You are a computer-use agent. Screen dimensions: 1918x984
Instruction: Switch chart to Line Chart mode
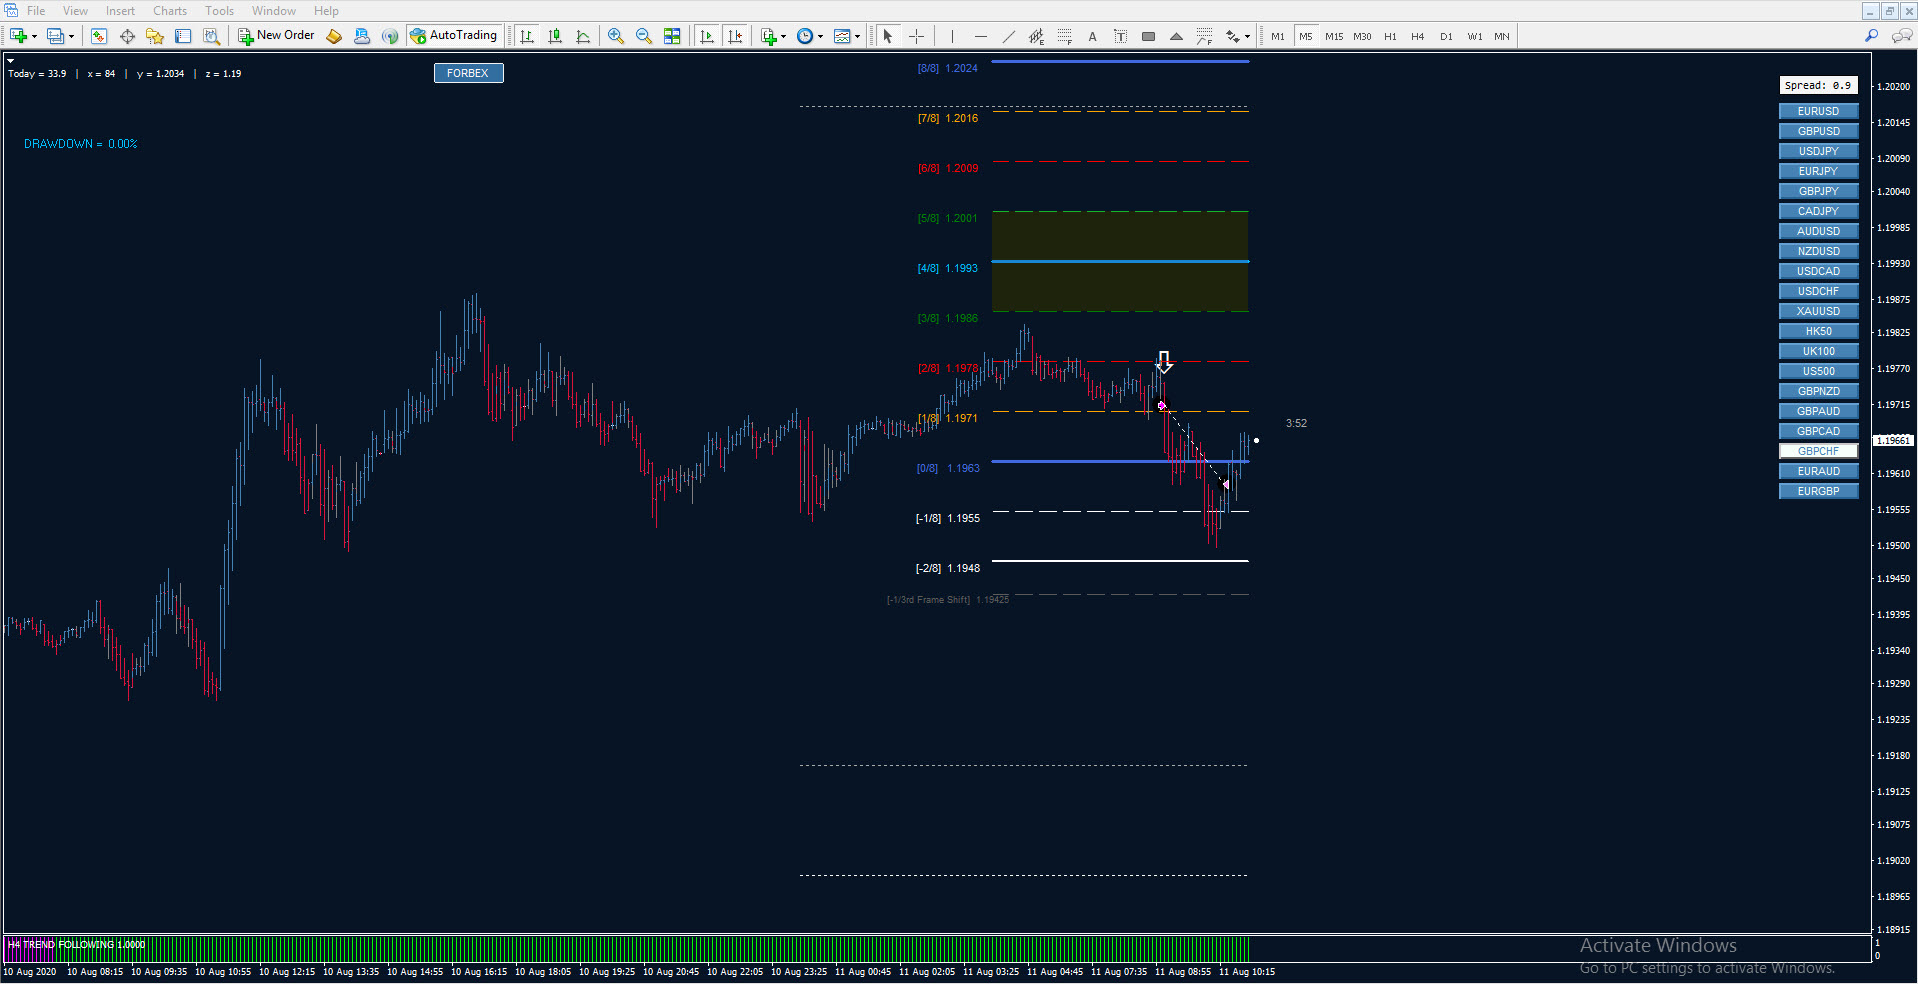[583, 36]
